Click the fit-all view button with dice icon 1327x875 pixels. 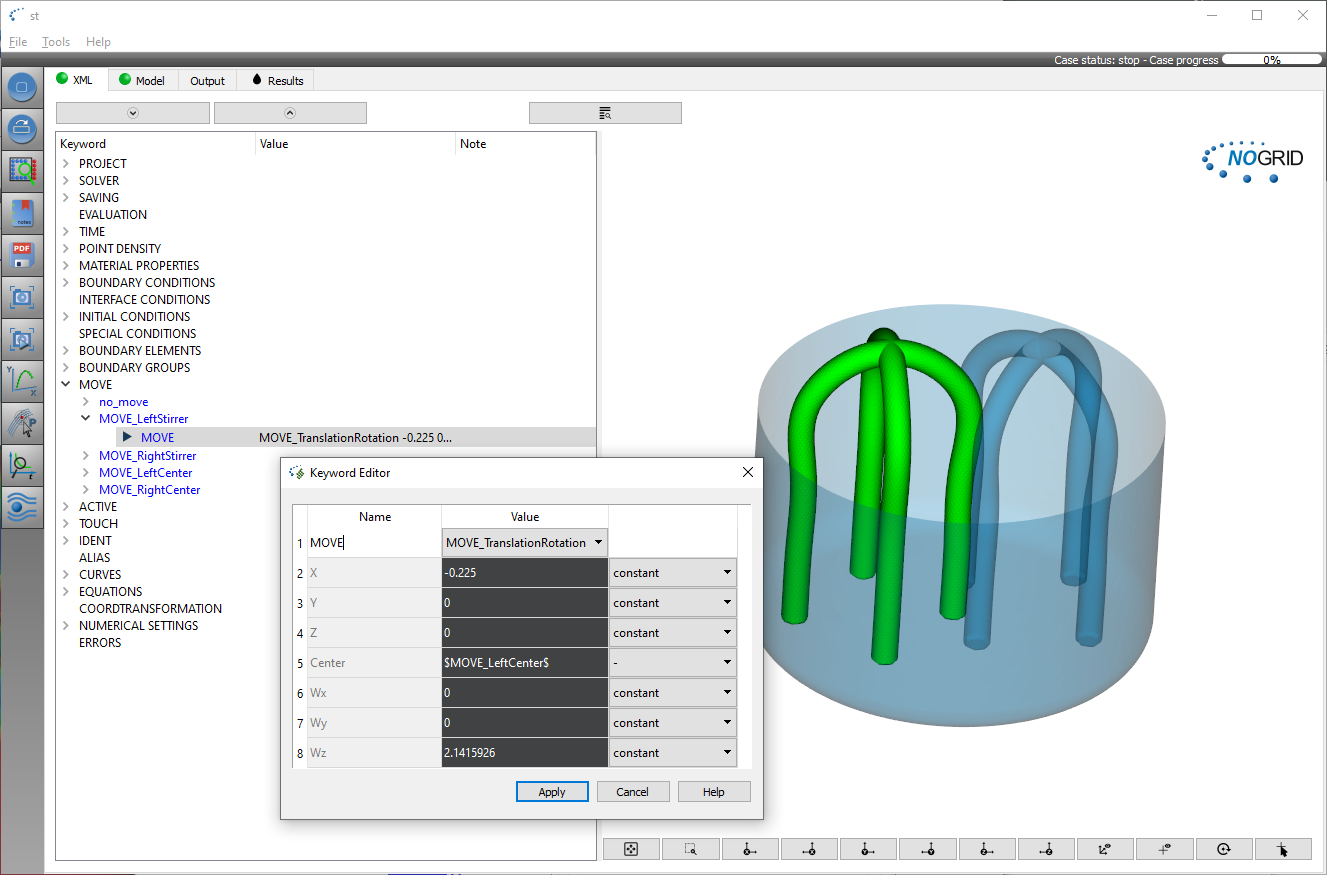(632, 849)
